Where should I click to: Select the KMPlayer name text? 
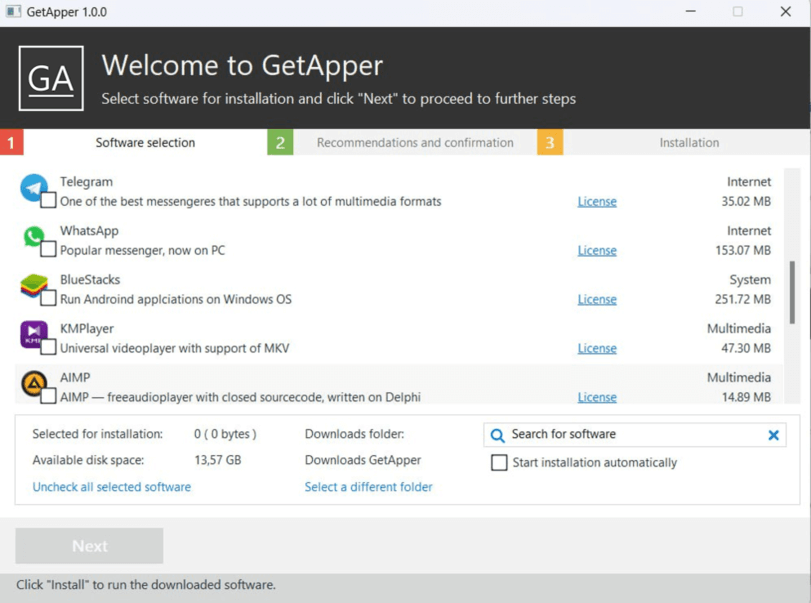87,328
